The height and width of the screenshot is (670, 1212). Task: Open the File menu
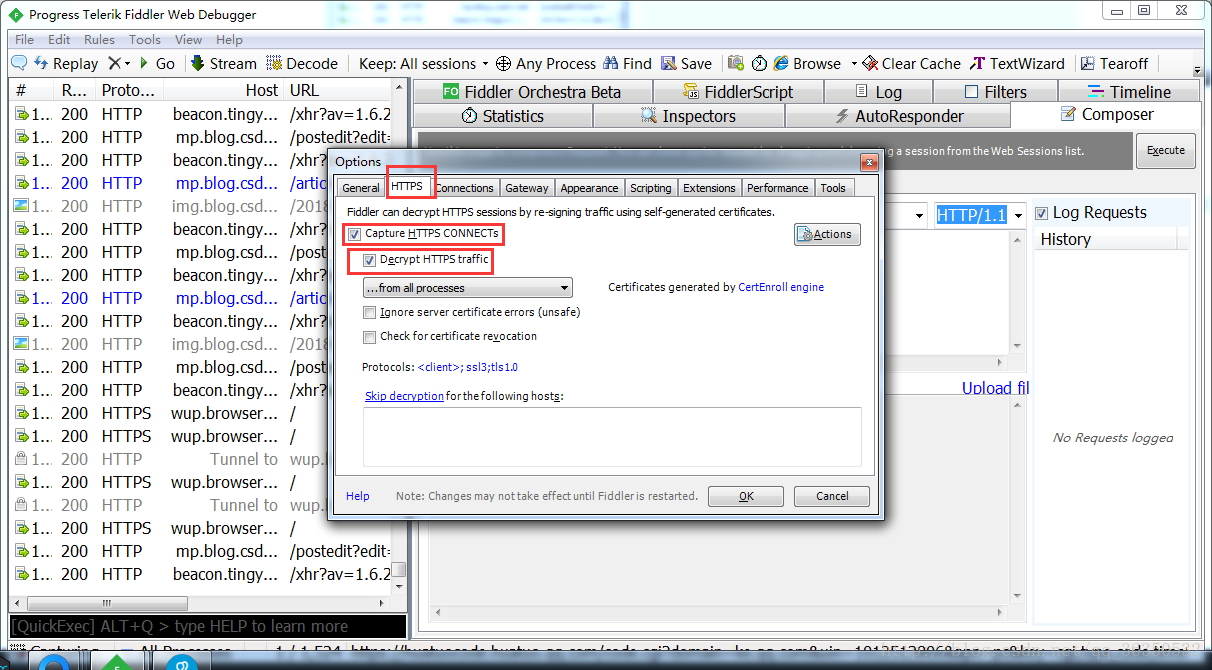tap(24, 40)
